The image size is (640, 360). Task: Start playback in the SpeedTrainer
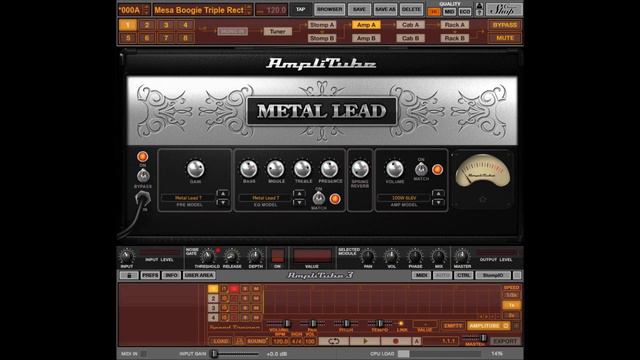pyautogui.click(x=365, y=341)
